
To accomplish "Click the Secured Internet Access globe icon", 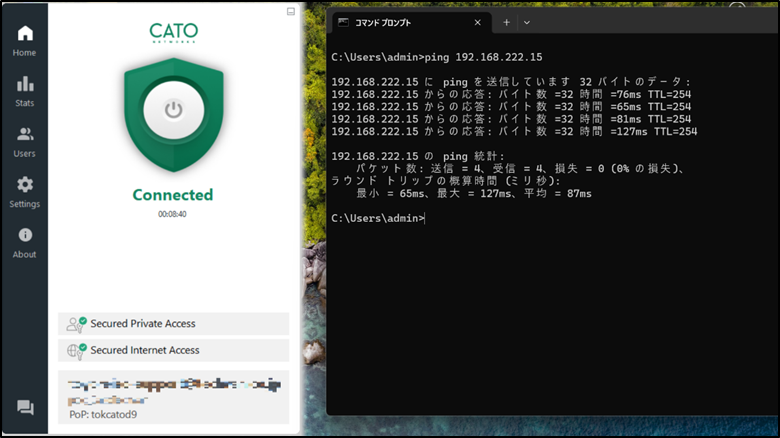I will point(76,351).
